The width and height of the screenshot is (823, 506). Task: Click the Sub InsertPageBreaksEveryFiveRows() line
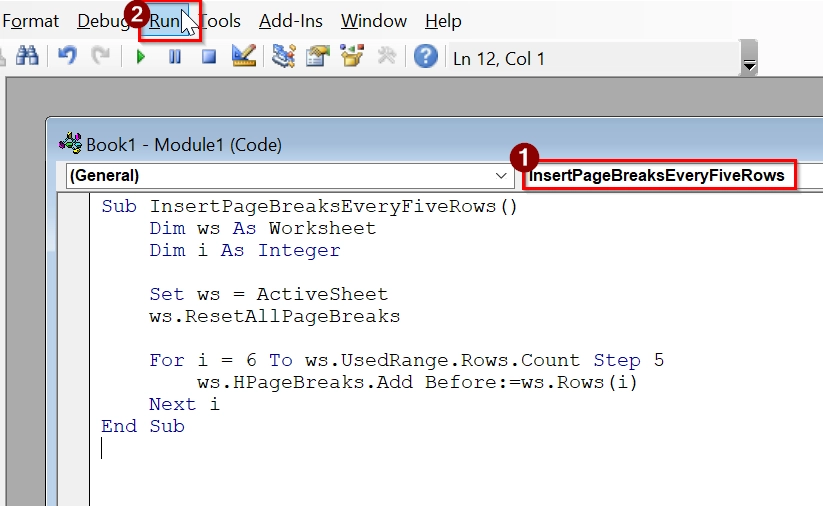pyautogui.click(x=310, y=206)
